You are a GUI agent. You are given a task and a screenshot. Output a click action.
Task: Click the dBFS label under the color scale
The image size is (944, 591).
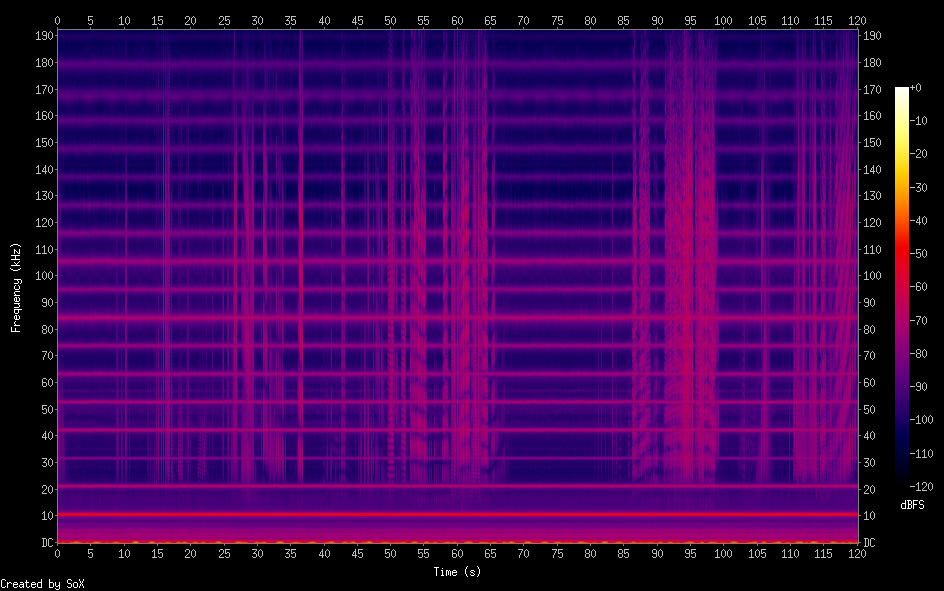tap(912, 505)
